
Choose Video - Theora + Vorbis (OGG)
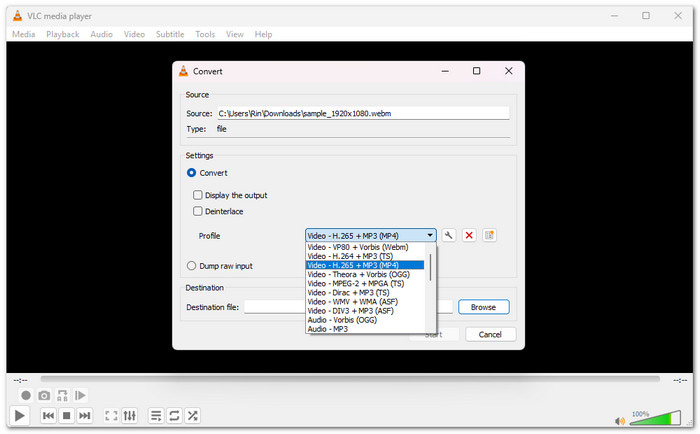point(365,275)
